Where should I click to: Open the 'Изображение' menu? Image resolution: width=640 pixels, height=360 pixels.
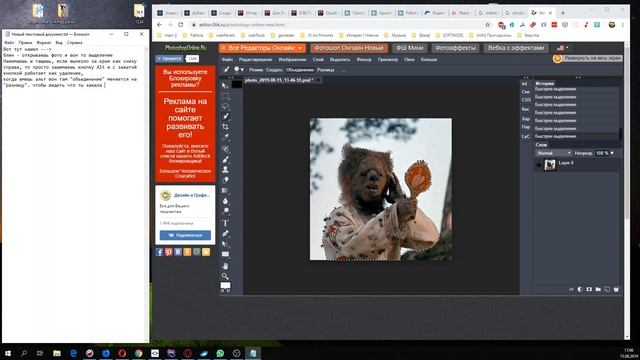[292, 60]
